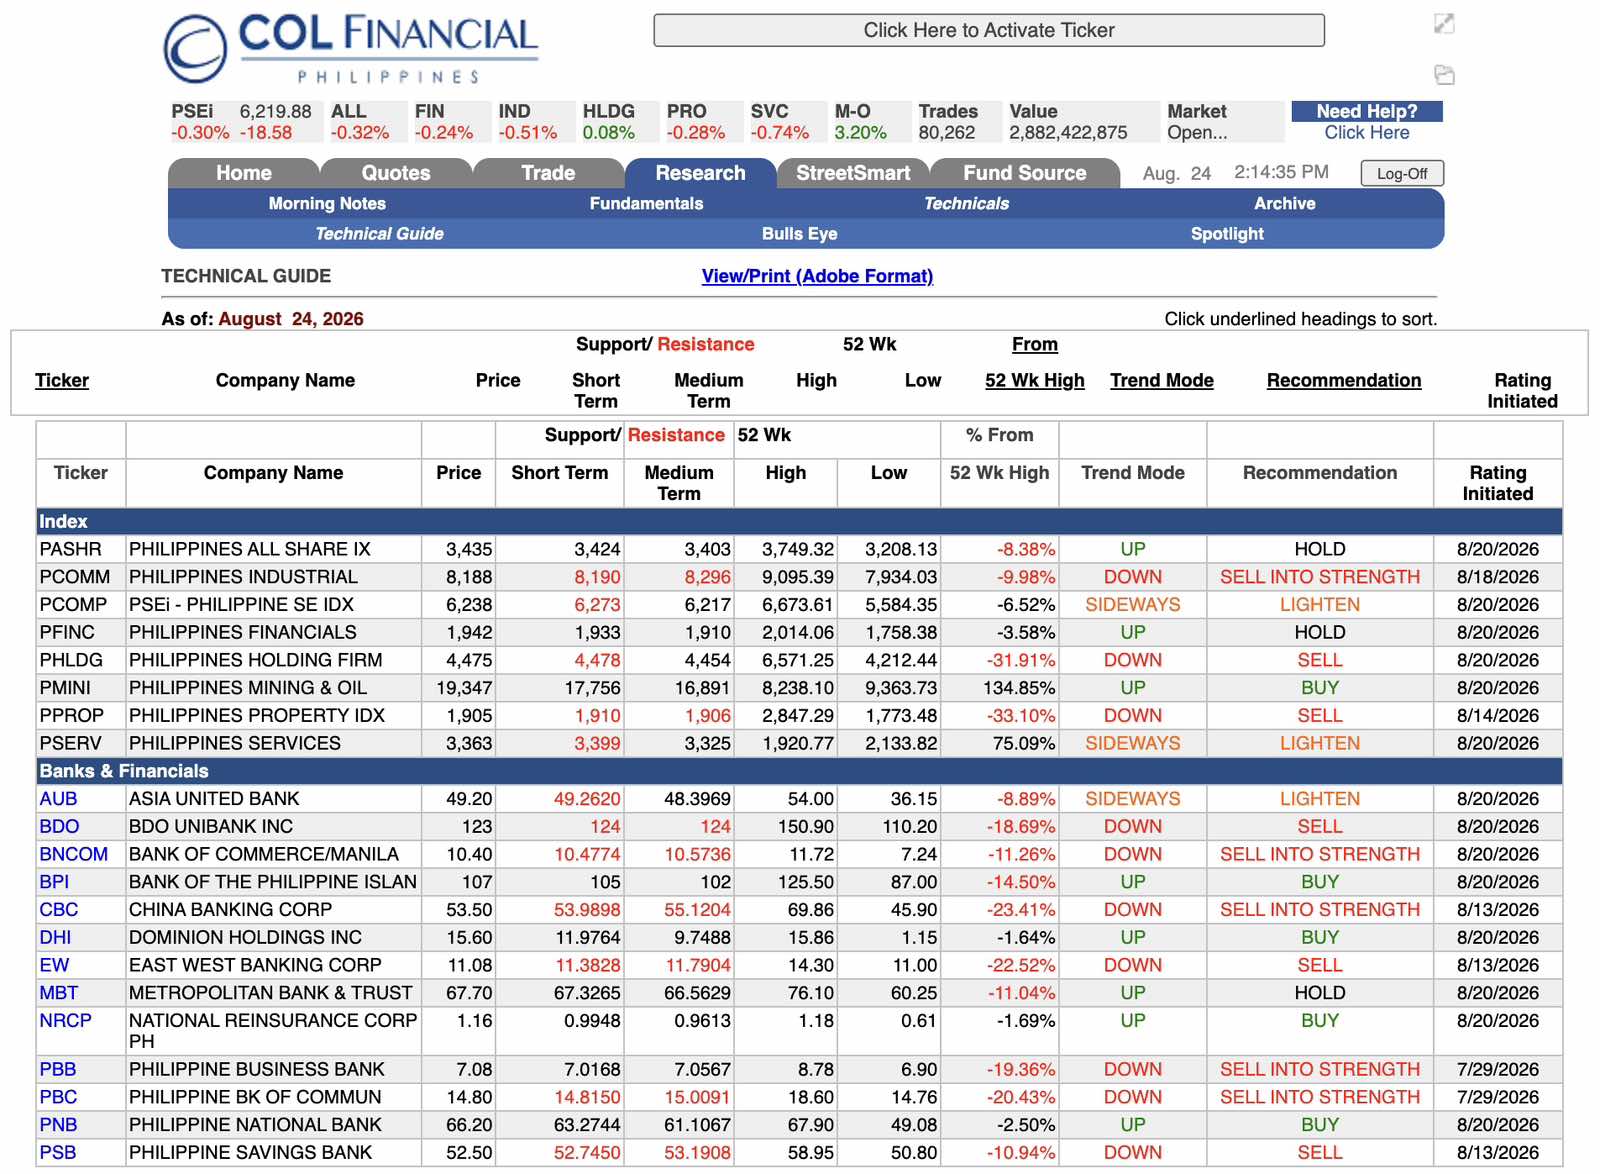
Task: Click the Trades count 80,262
Action: pos(947,132)
